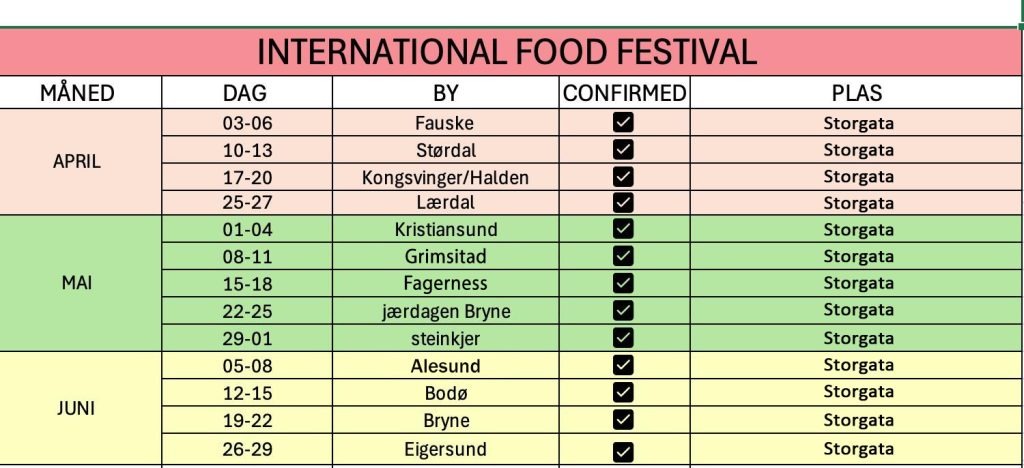The width and height of the screenshot is (1024, 468).
Task: Uncheck the Alesund confirmed checkbox
Action: coord(623,365)
